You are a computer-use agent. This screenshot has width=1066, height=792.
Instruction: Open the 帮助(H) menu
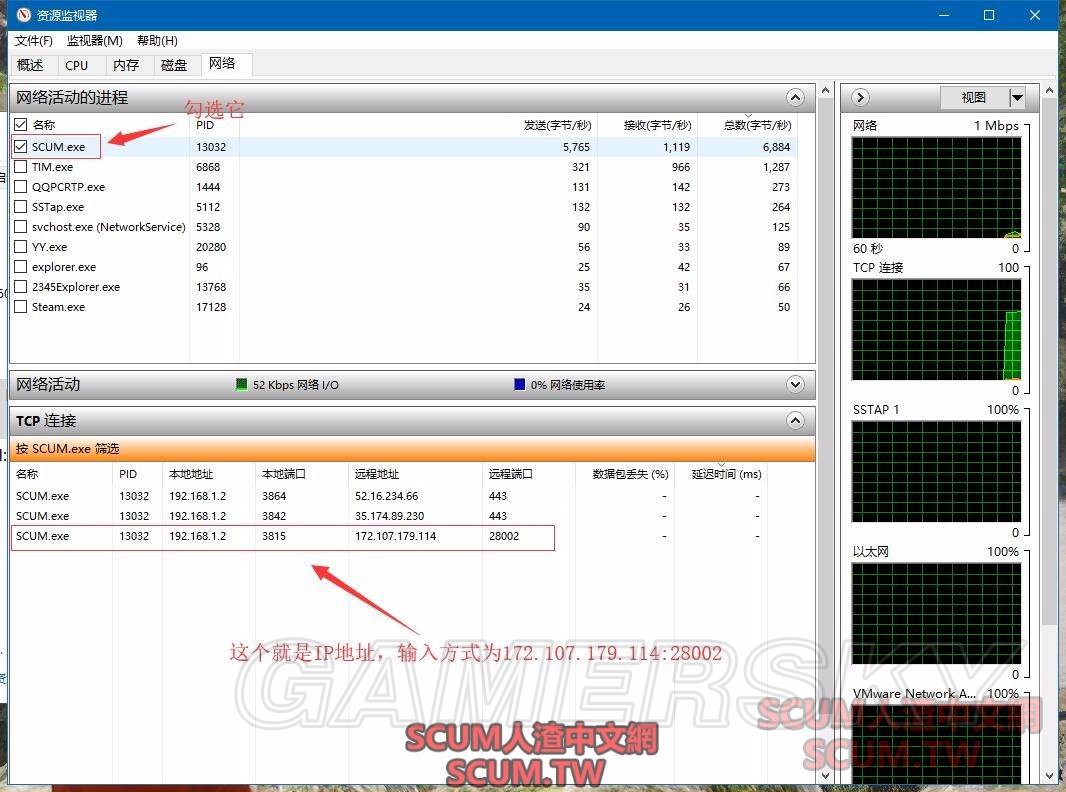coord(157,41)
